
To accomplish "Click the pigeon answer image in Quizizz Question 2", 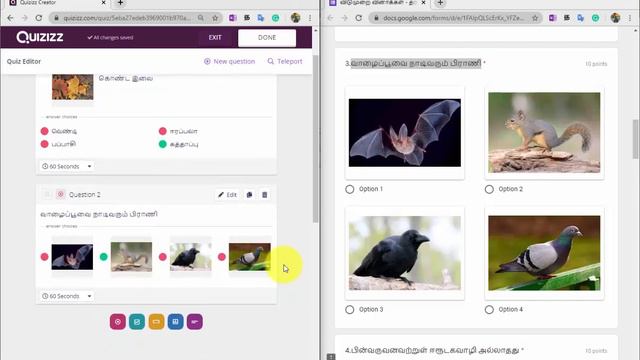I will click(x=250, y=257).
